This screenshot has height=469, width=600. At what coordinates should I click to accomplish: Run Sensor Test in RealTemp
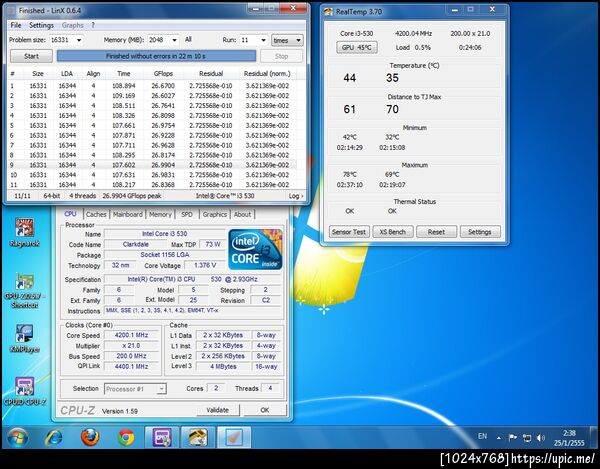click(x=349, y=232)
